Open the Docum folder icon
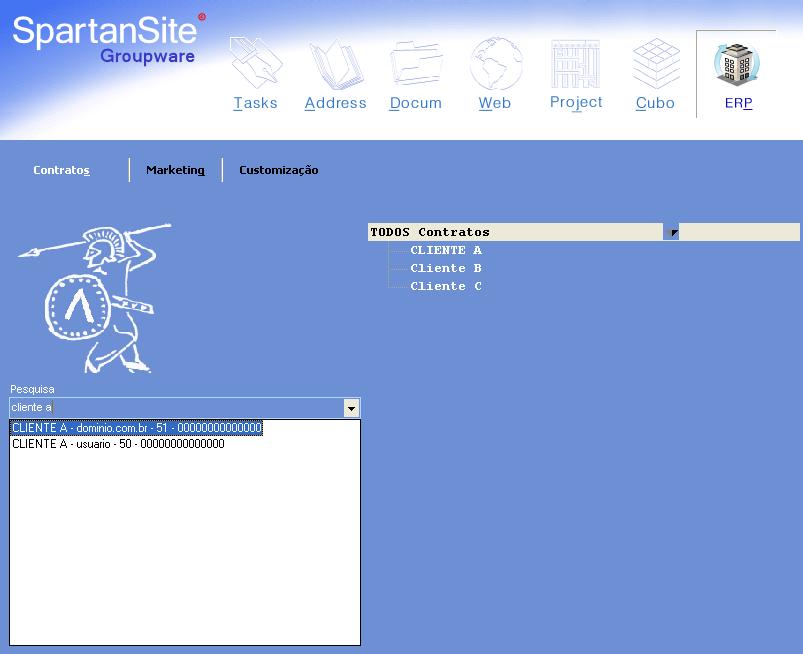 pos(416,63)
